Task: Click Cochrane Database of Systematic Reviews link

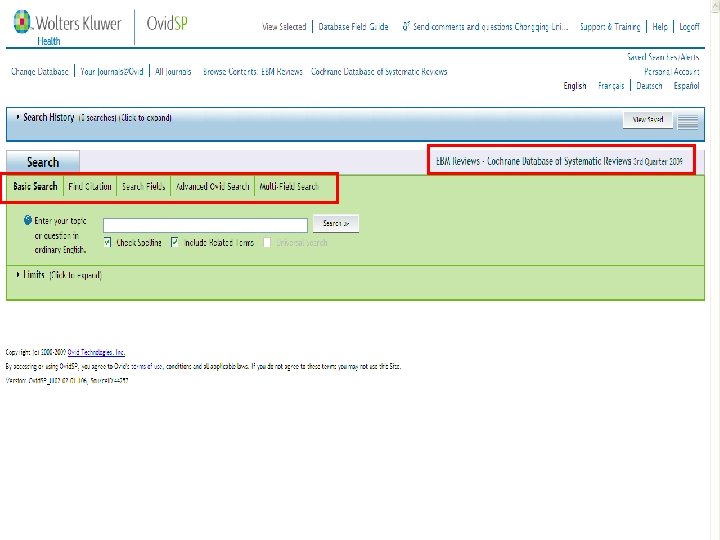Action: click(379, 72)
